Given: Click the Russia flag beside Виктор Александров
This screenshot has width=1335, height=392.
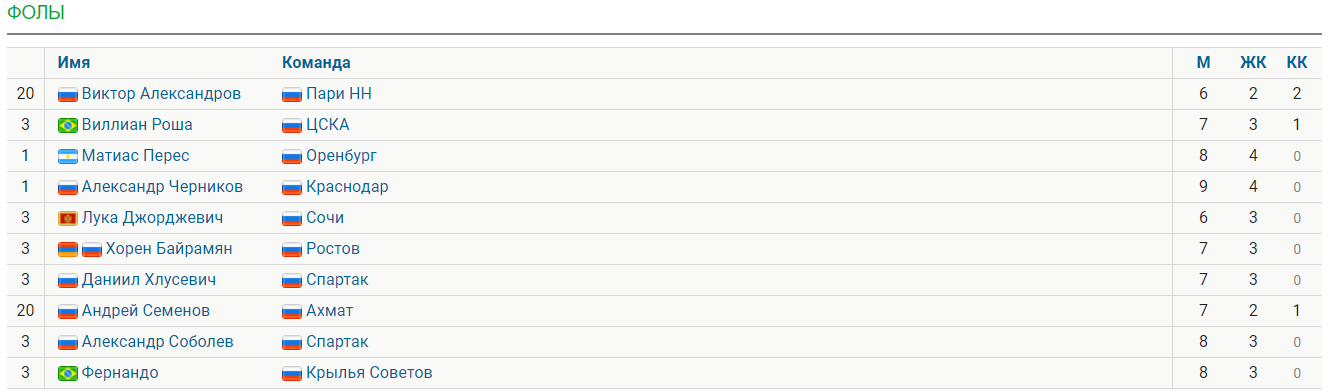Looking at the screenshot, I should (68, 95).
